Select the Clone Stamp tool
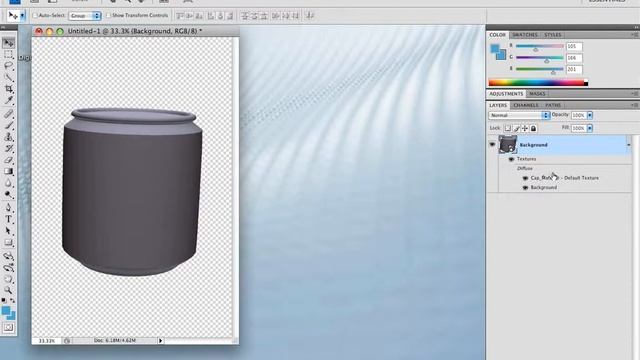 coord(8,137)
